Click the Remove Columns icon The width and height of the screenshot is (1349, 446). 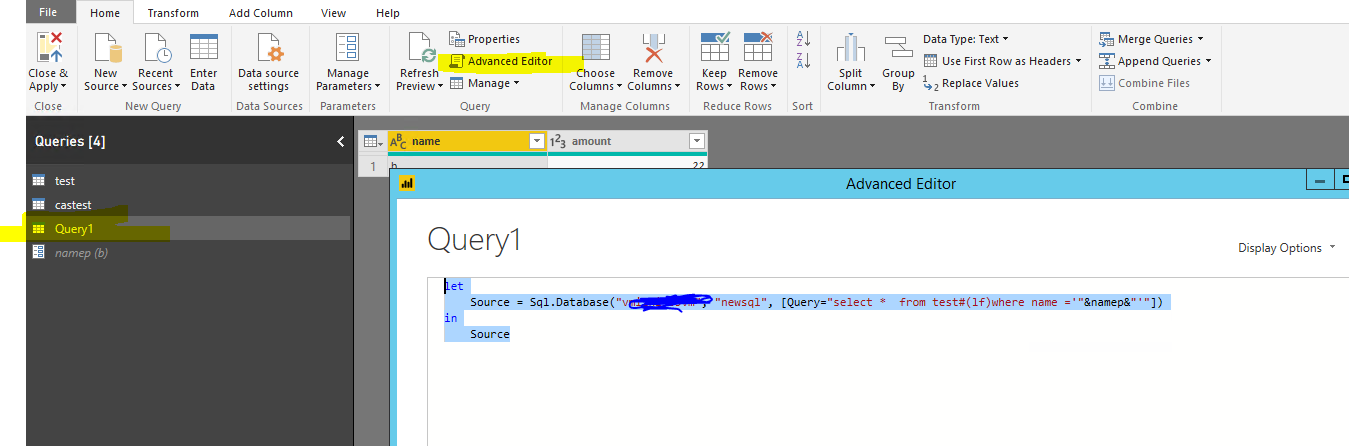tap(652, 47)
